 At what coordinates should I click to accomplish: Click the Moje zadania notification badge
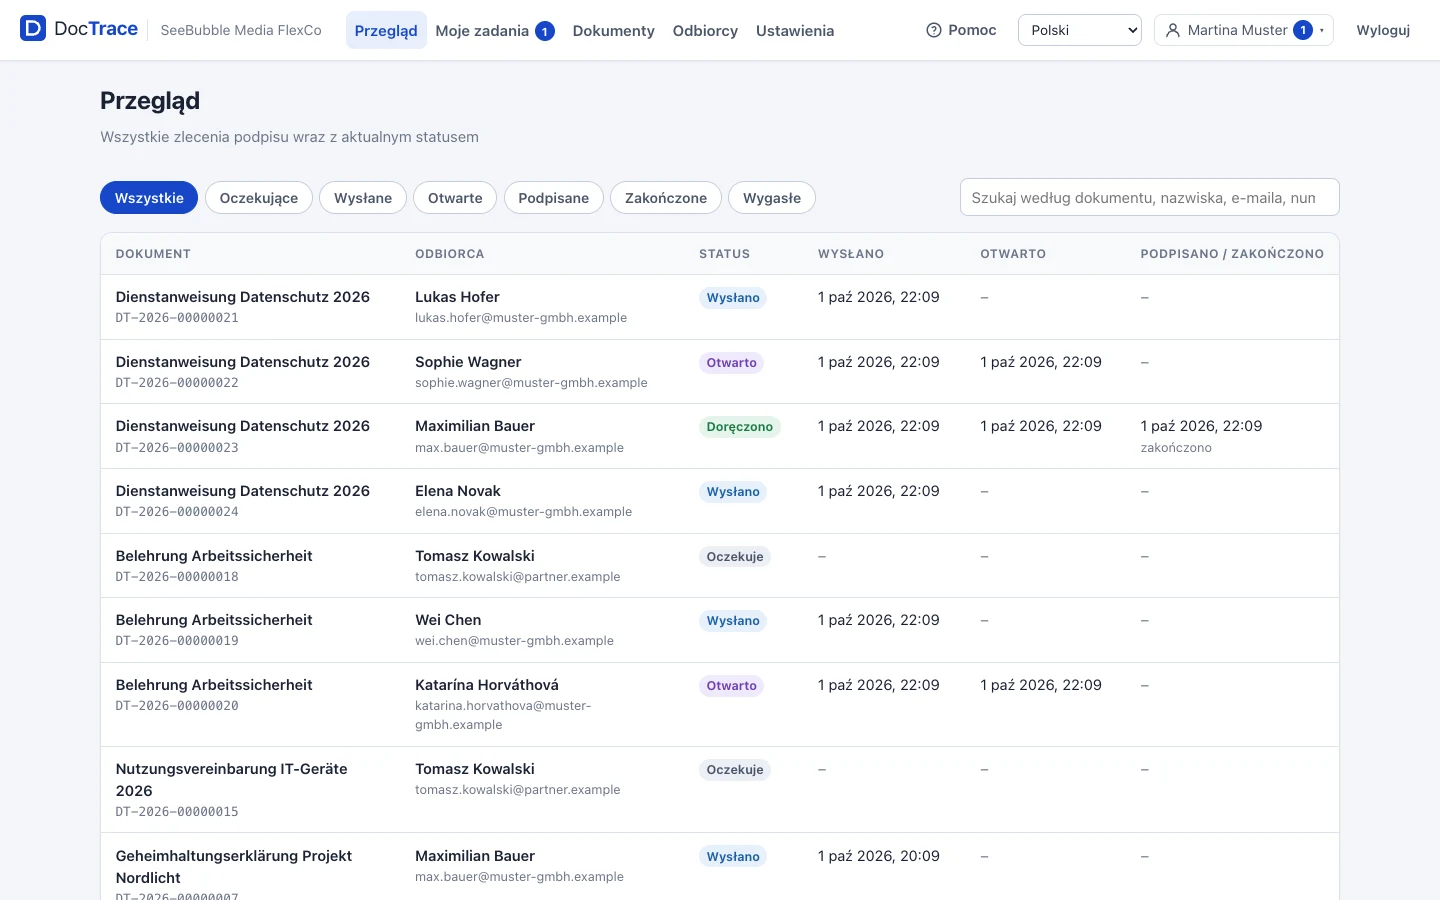click(545, 31)
